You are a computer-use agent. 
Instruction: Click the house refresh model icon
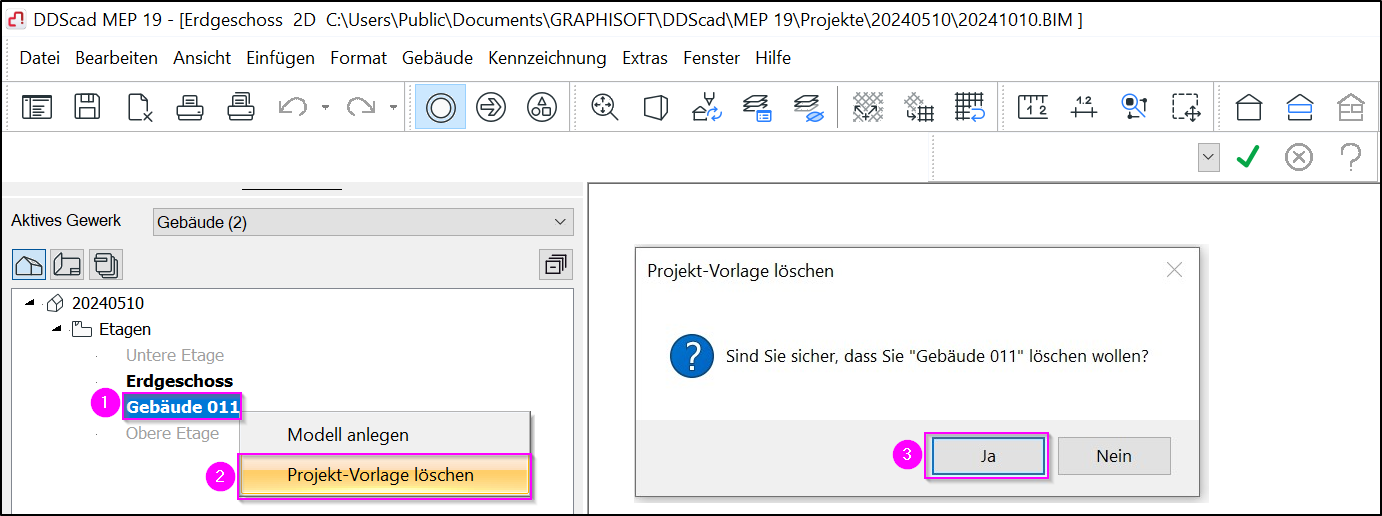706,107
